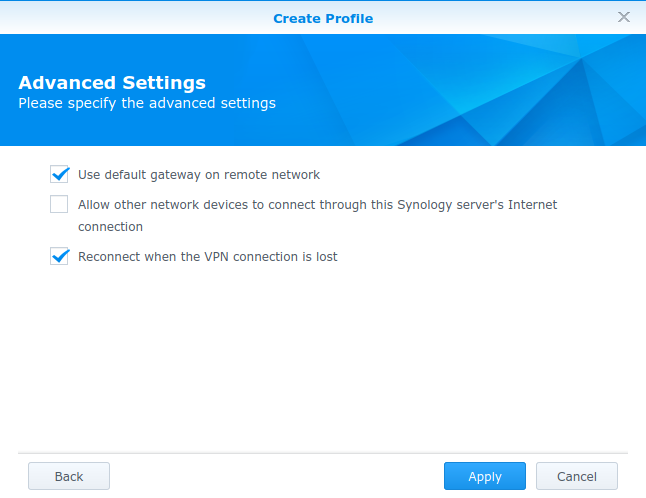Click the geometric pattern on blue banner

515,90
